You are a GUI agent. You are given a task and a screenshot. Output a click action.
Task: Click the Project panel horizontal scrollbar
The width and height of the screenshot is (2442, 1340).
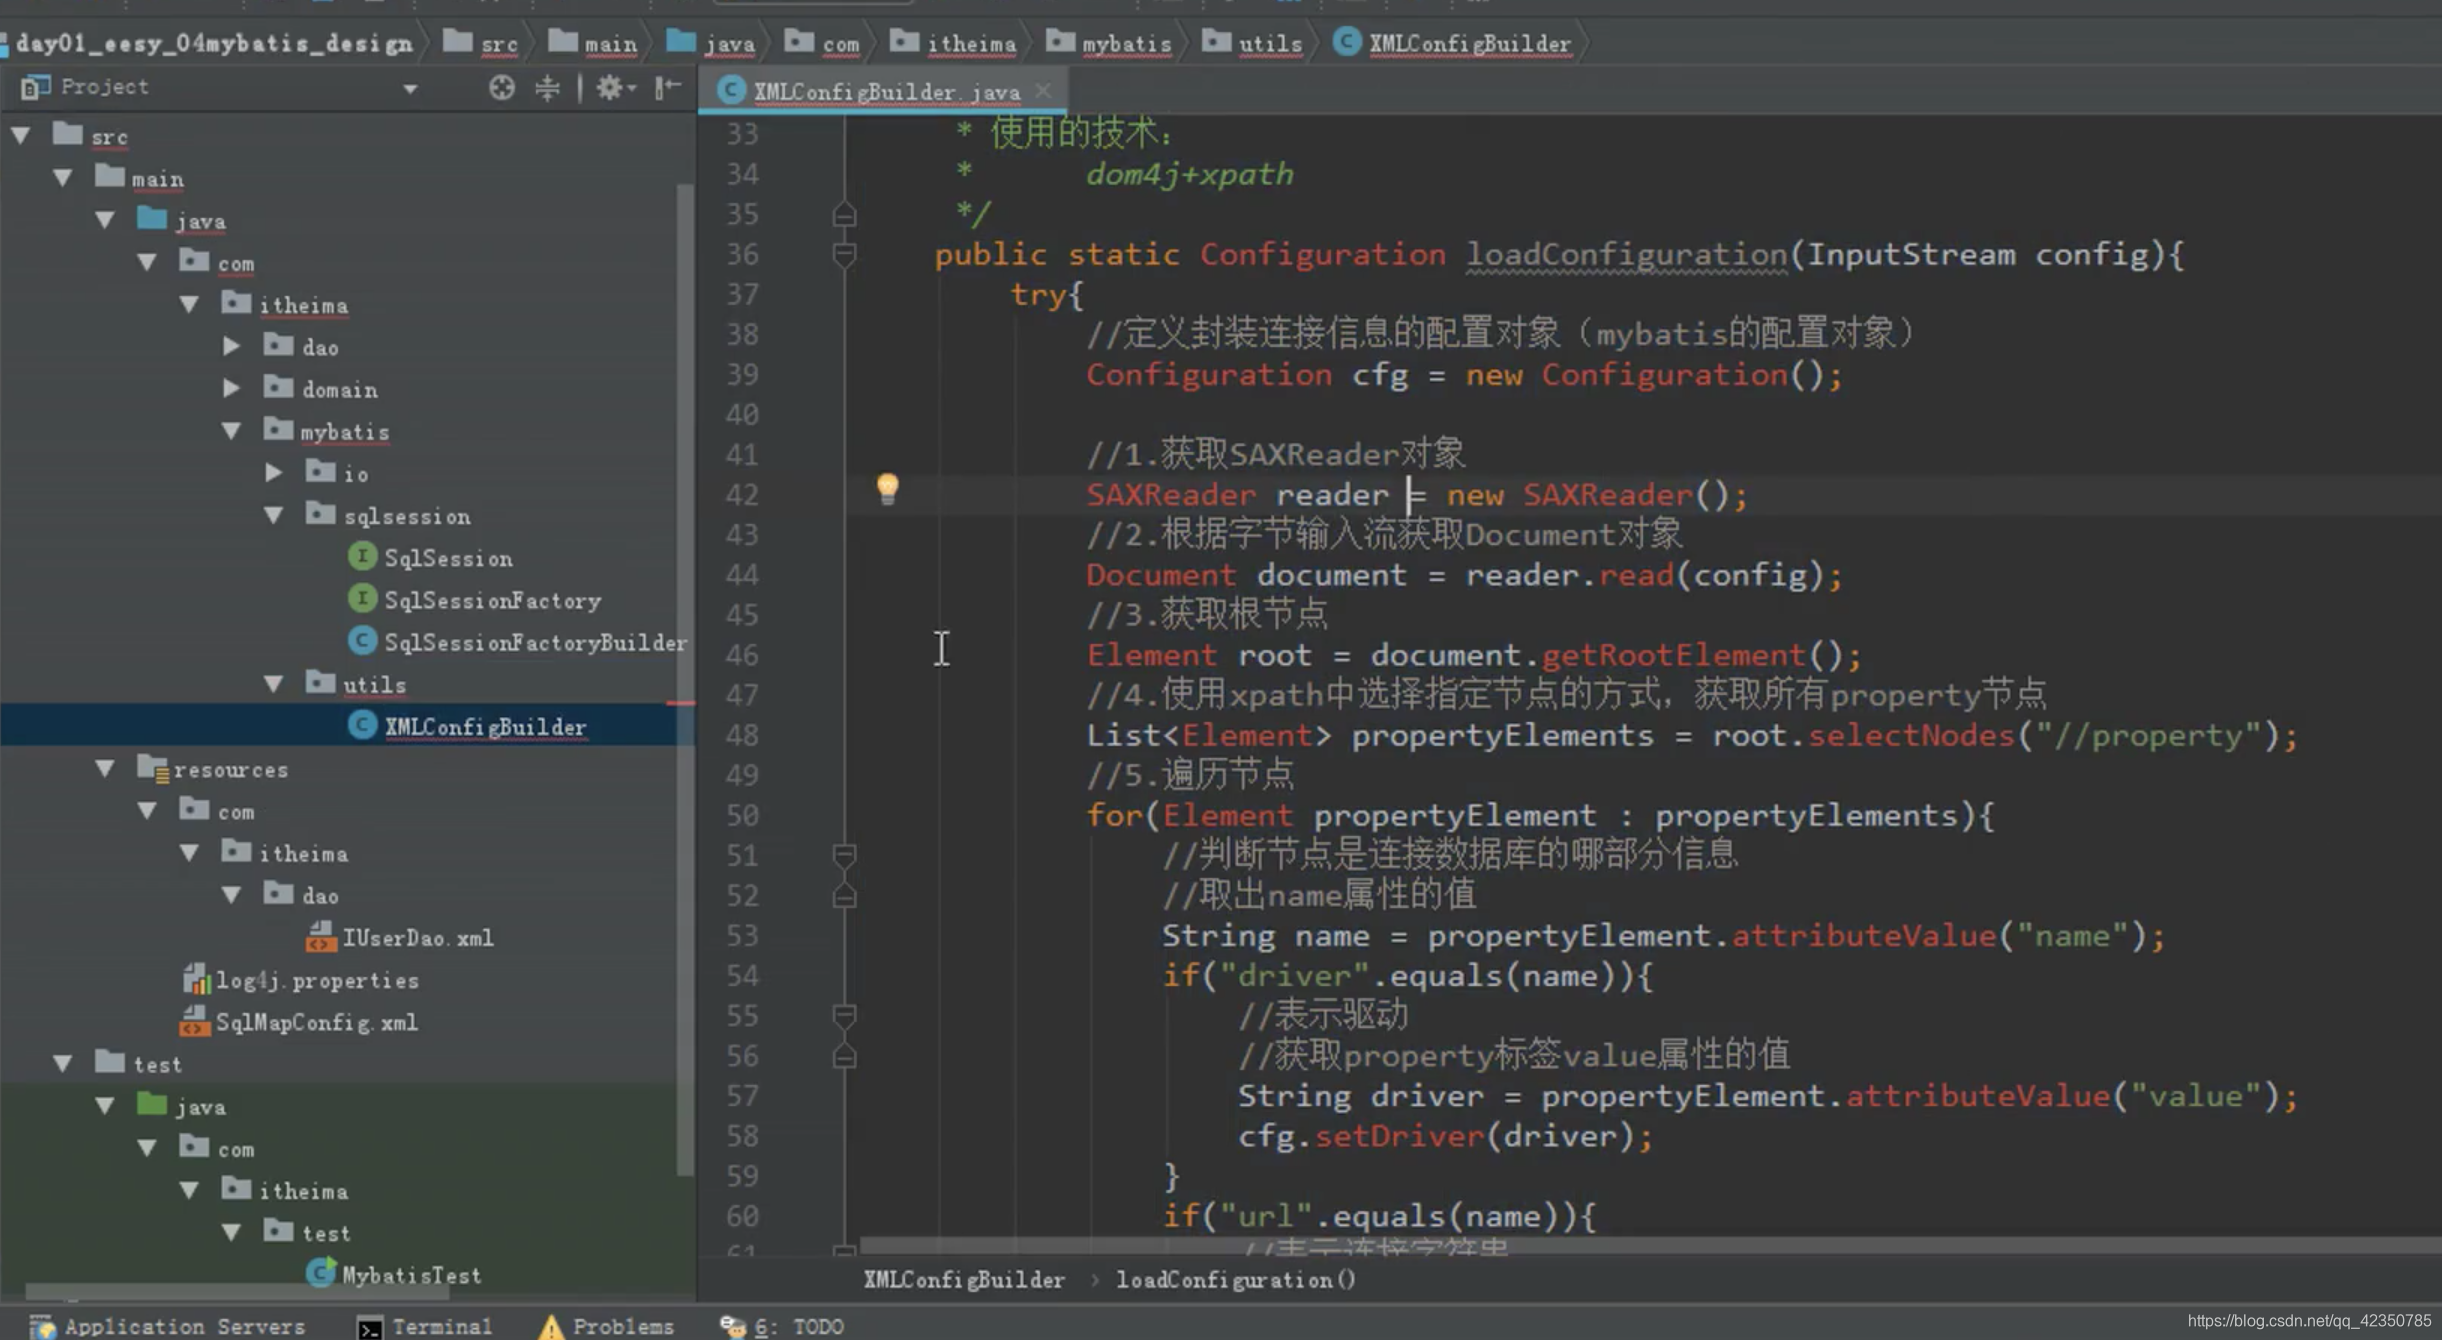pyautogui.click(x=237, y=1292)
